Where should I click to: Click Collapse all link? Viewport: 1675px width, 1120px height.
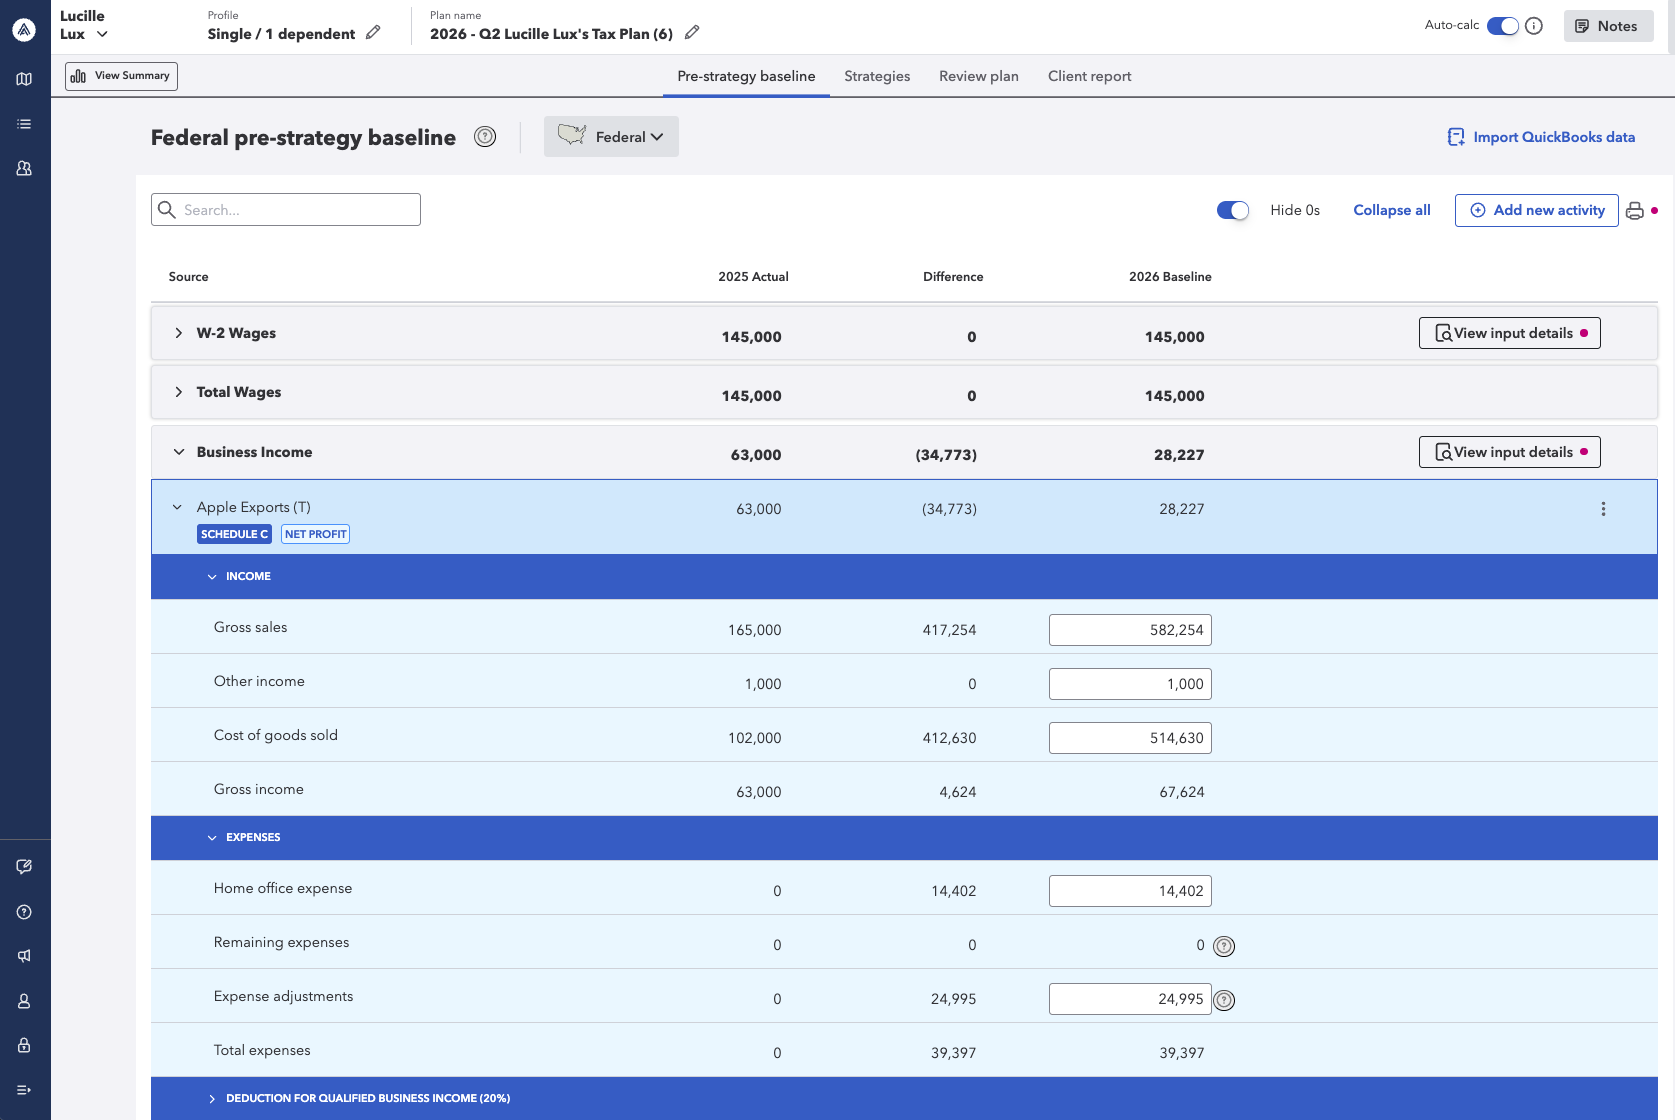click(1392, 210)
